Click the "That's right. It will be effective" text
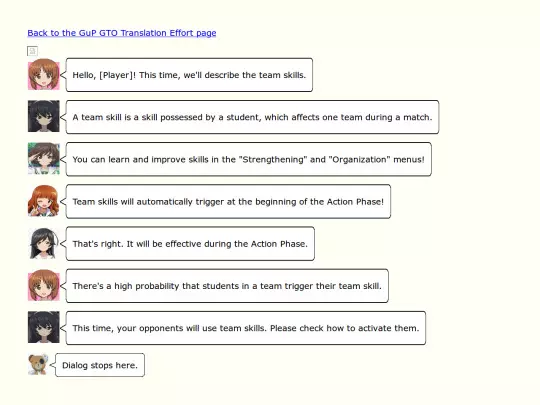Screen dimensions: 540x405 [x=190, y=244]
